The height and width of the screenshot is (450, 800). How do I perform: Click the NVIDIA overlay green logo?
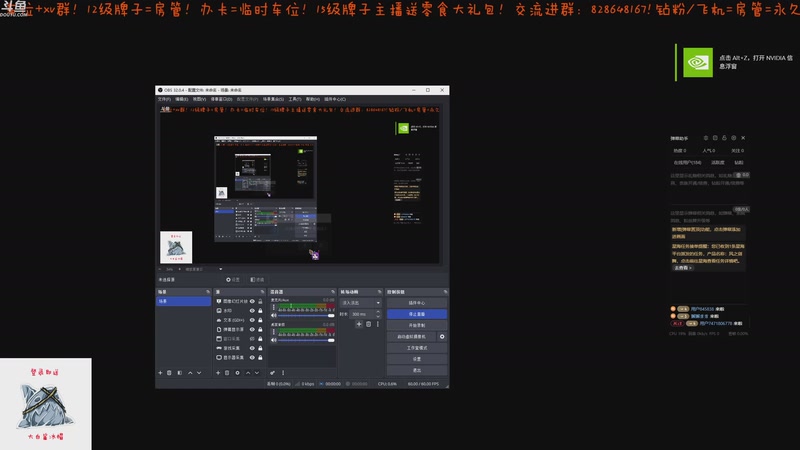(x=697, y=62)
